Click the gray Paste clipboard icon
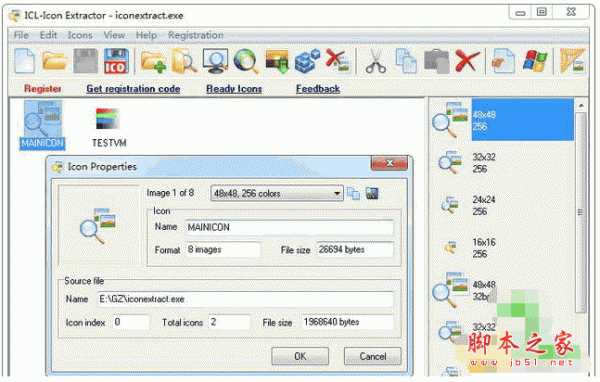 tap(437, 61)
